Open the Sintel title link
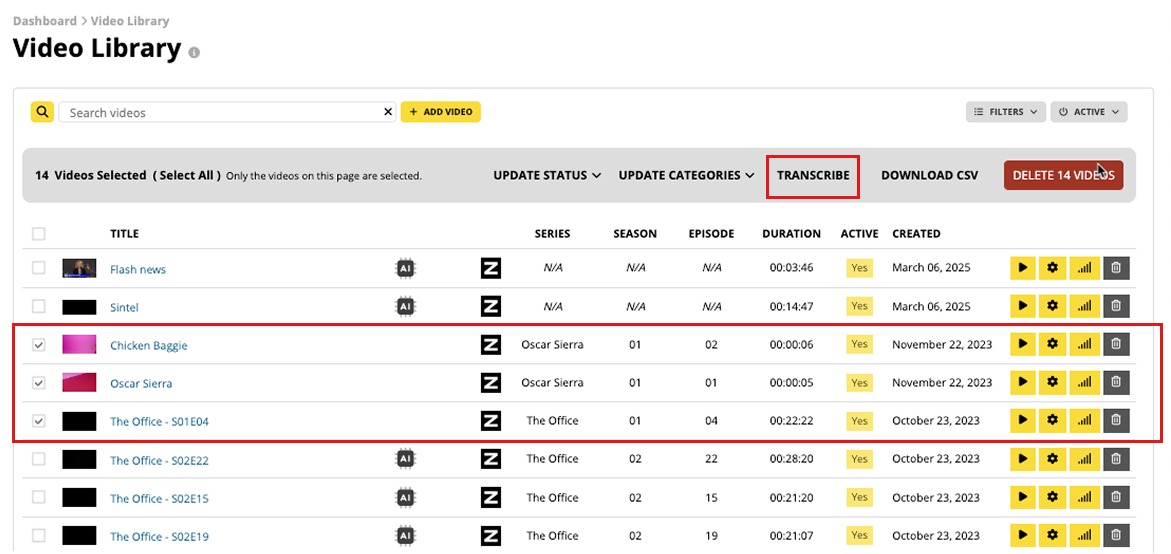The width and height of the screenshot is (1171, 554). click(x=125, y=308)
